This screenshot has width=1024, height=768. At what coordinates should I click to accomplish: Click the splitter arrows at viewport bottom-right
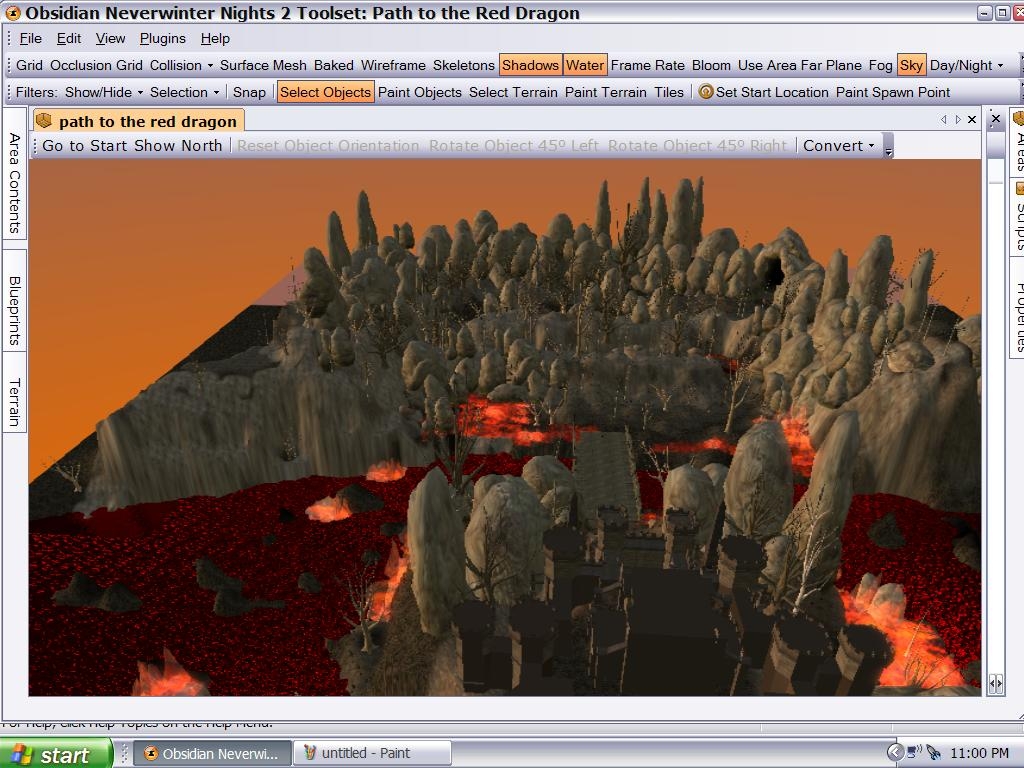point(995,684)
